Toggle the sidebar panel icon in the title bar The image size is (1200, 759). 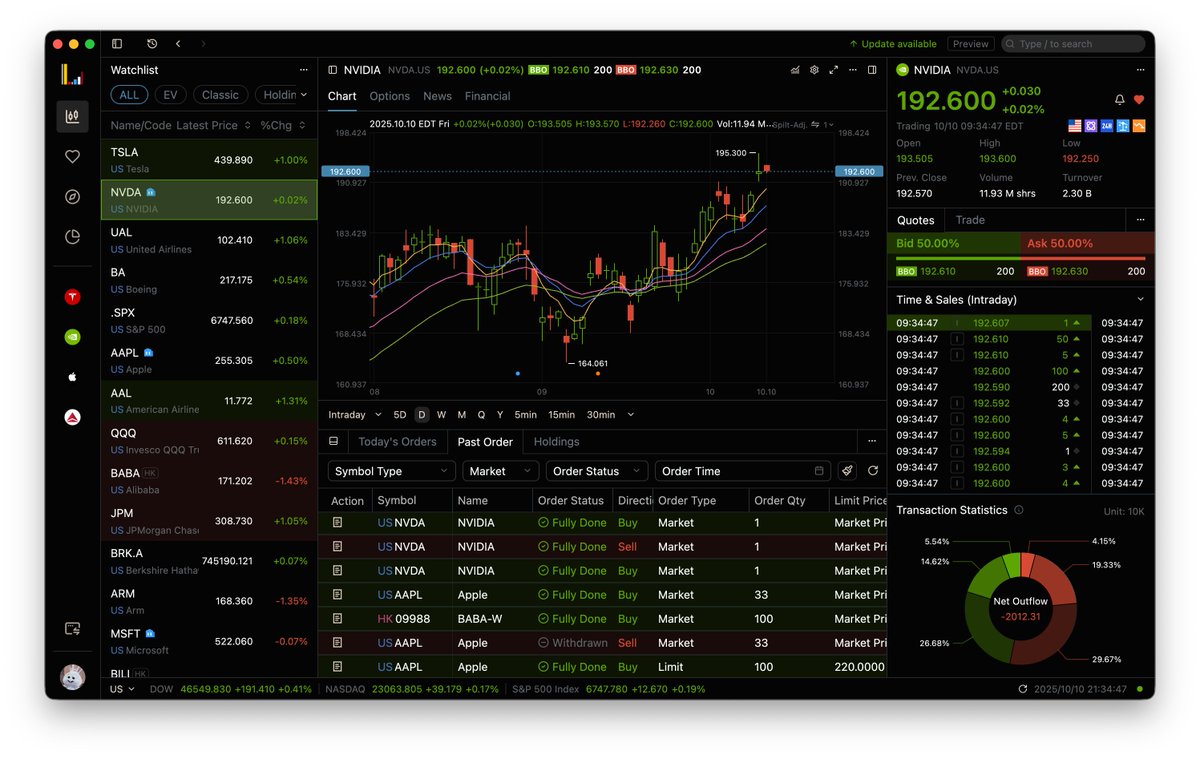[117, 44]
